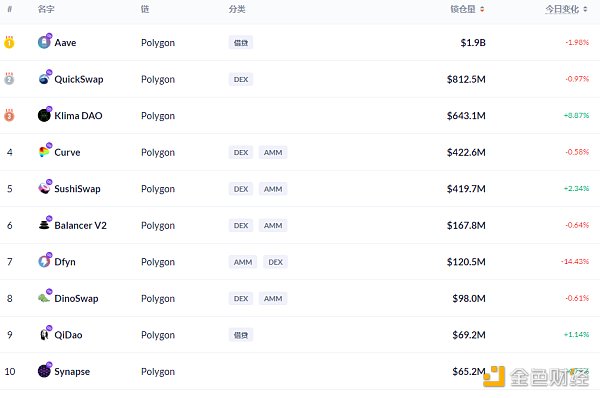Select the Balancer V2 logo icon
Screen dimensions: 600x398
44,225
